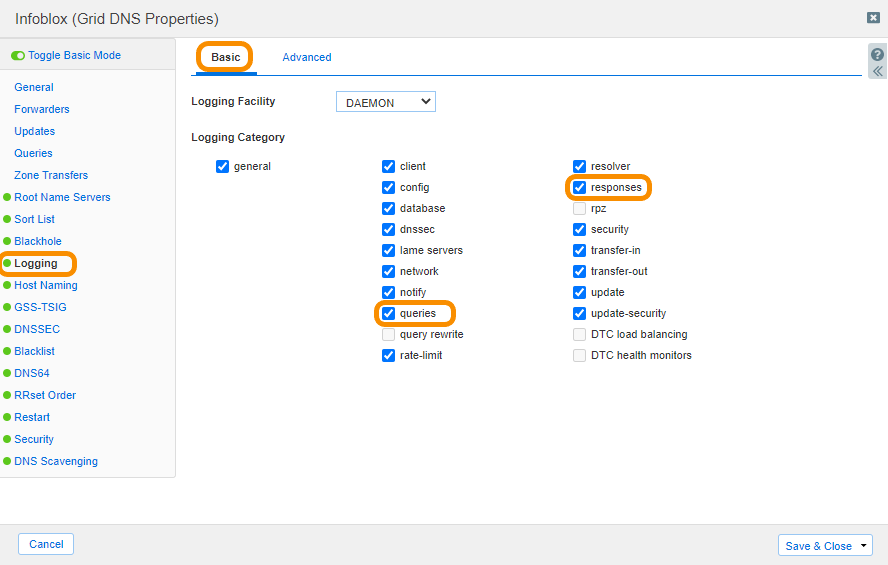888x565 pixels.
Task: Open the RRset Order section
Action: (45, 395)
